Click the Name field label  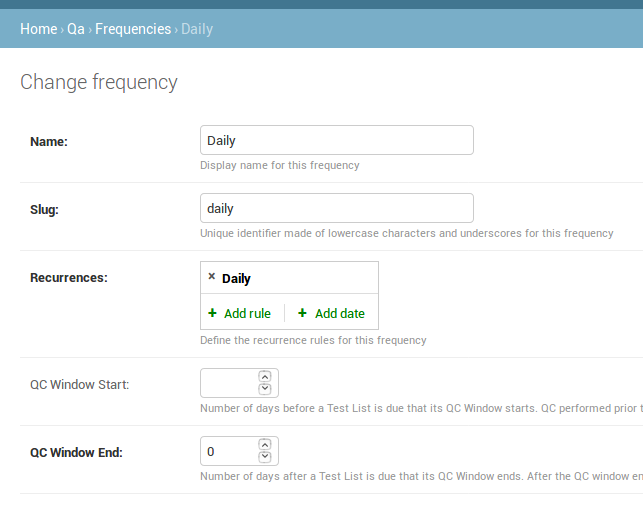49,142
